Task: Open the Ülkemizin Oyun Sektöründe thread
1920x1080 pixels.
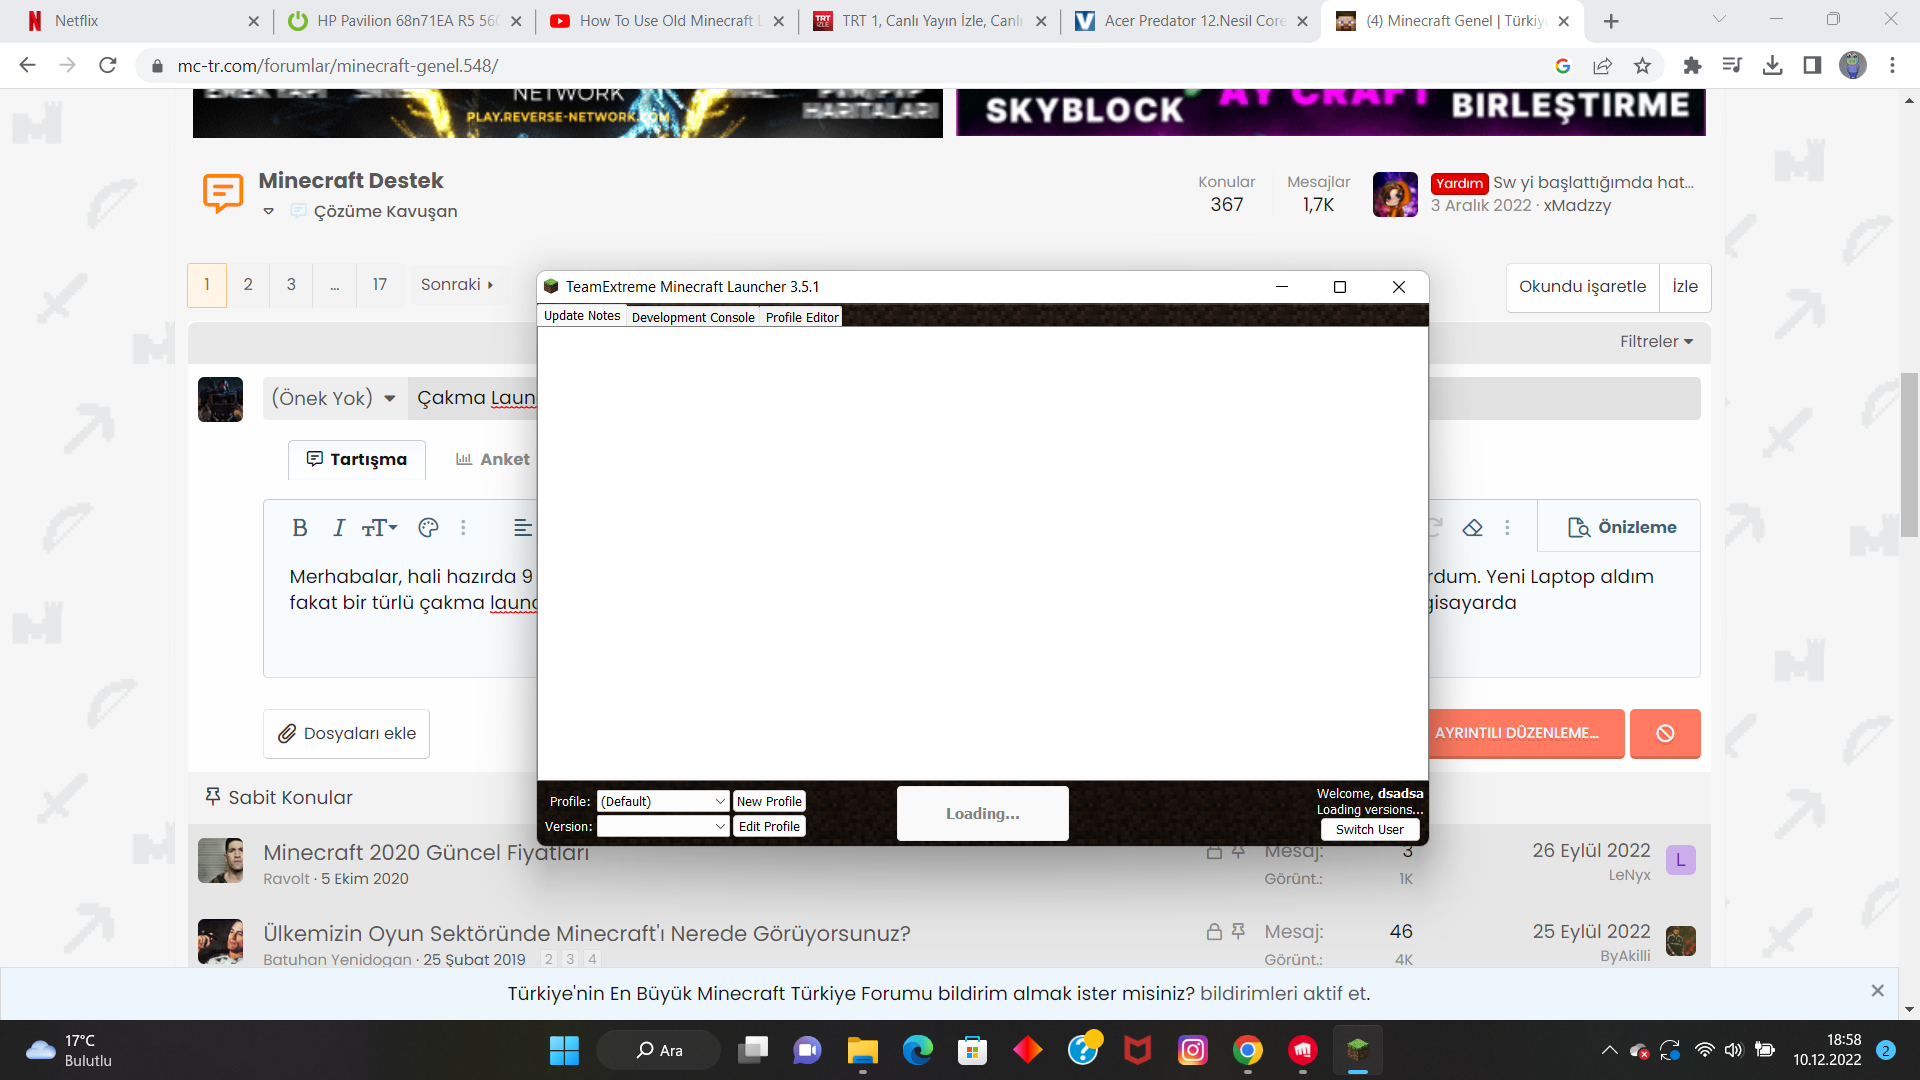Action: point(587,933)
